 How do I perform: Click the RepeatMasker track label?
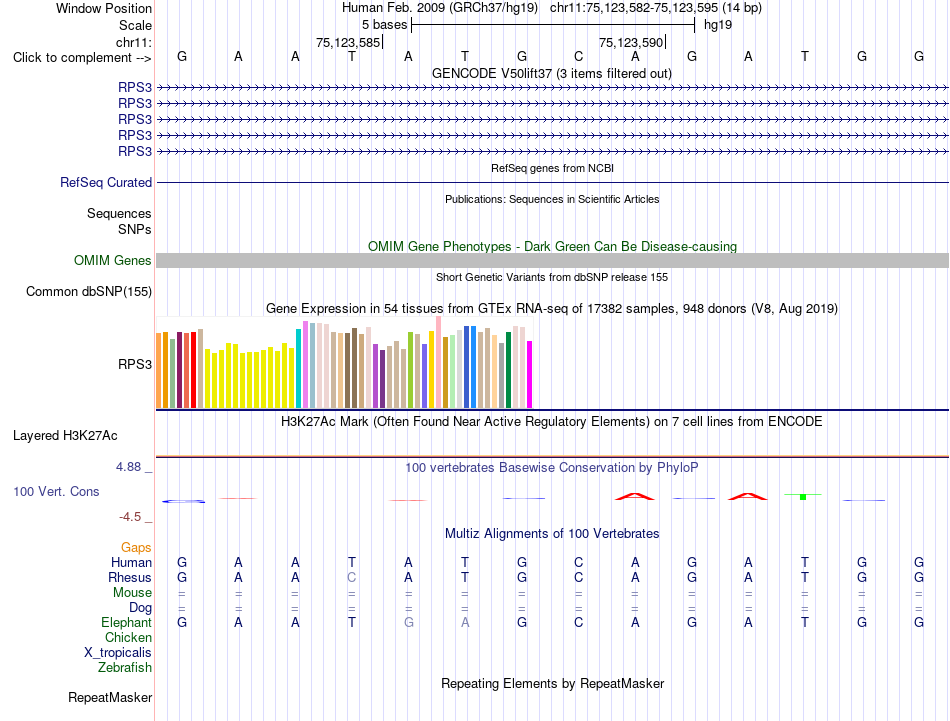coord(110,697)
